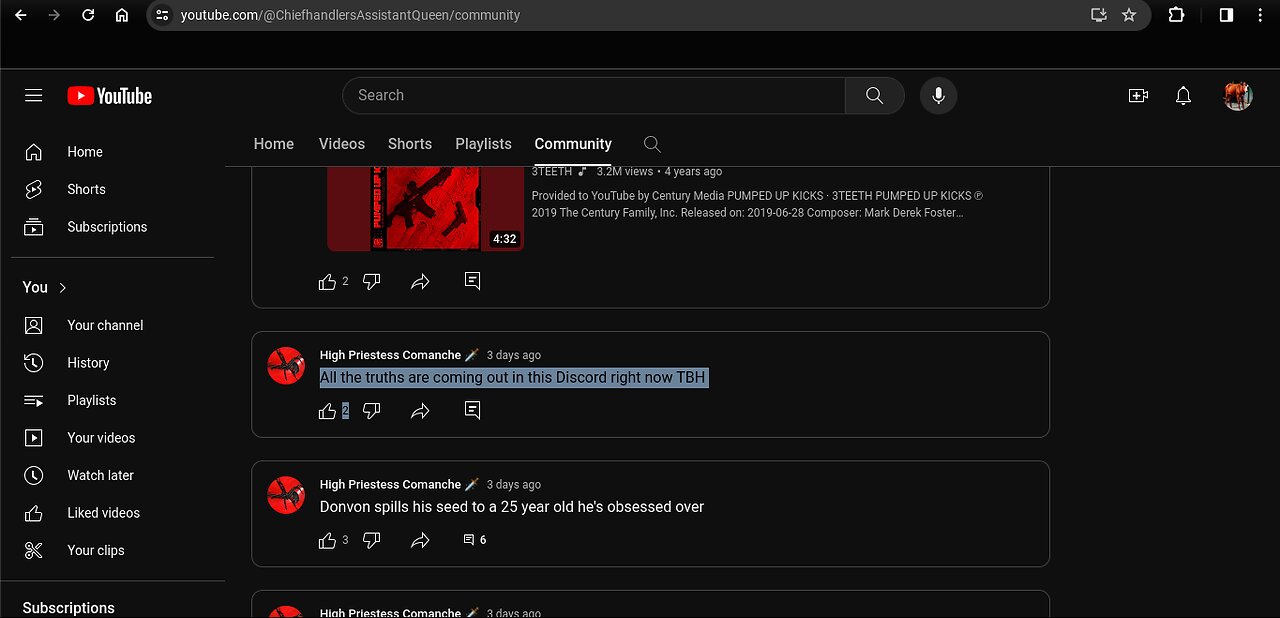Dislike the Discord truths post
Screen dimensions: 1280x618
click(x=371, y=411)
